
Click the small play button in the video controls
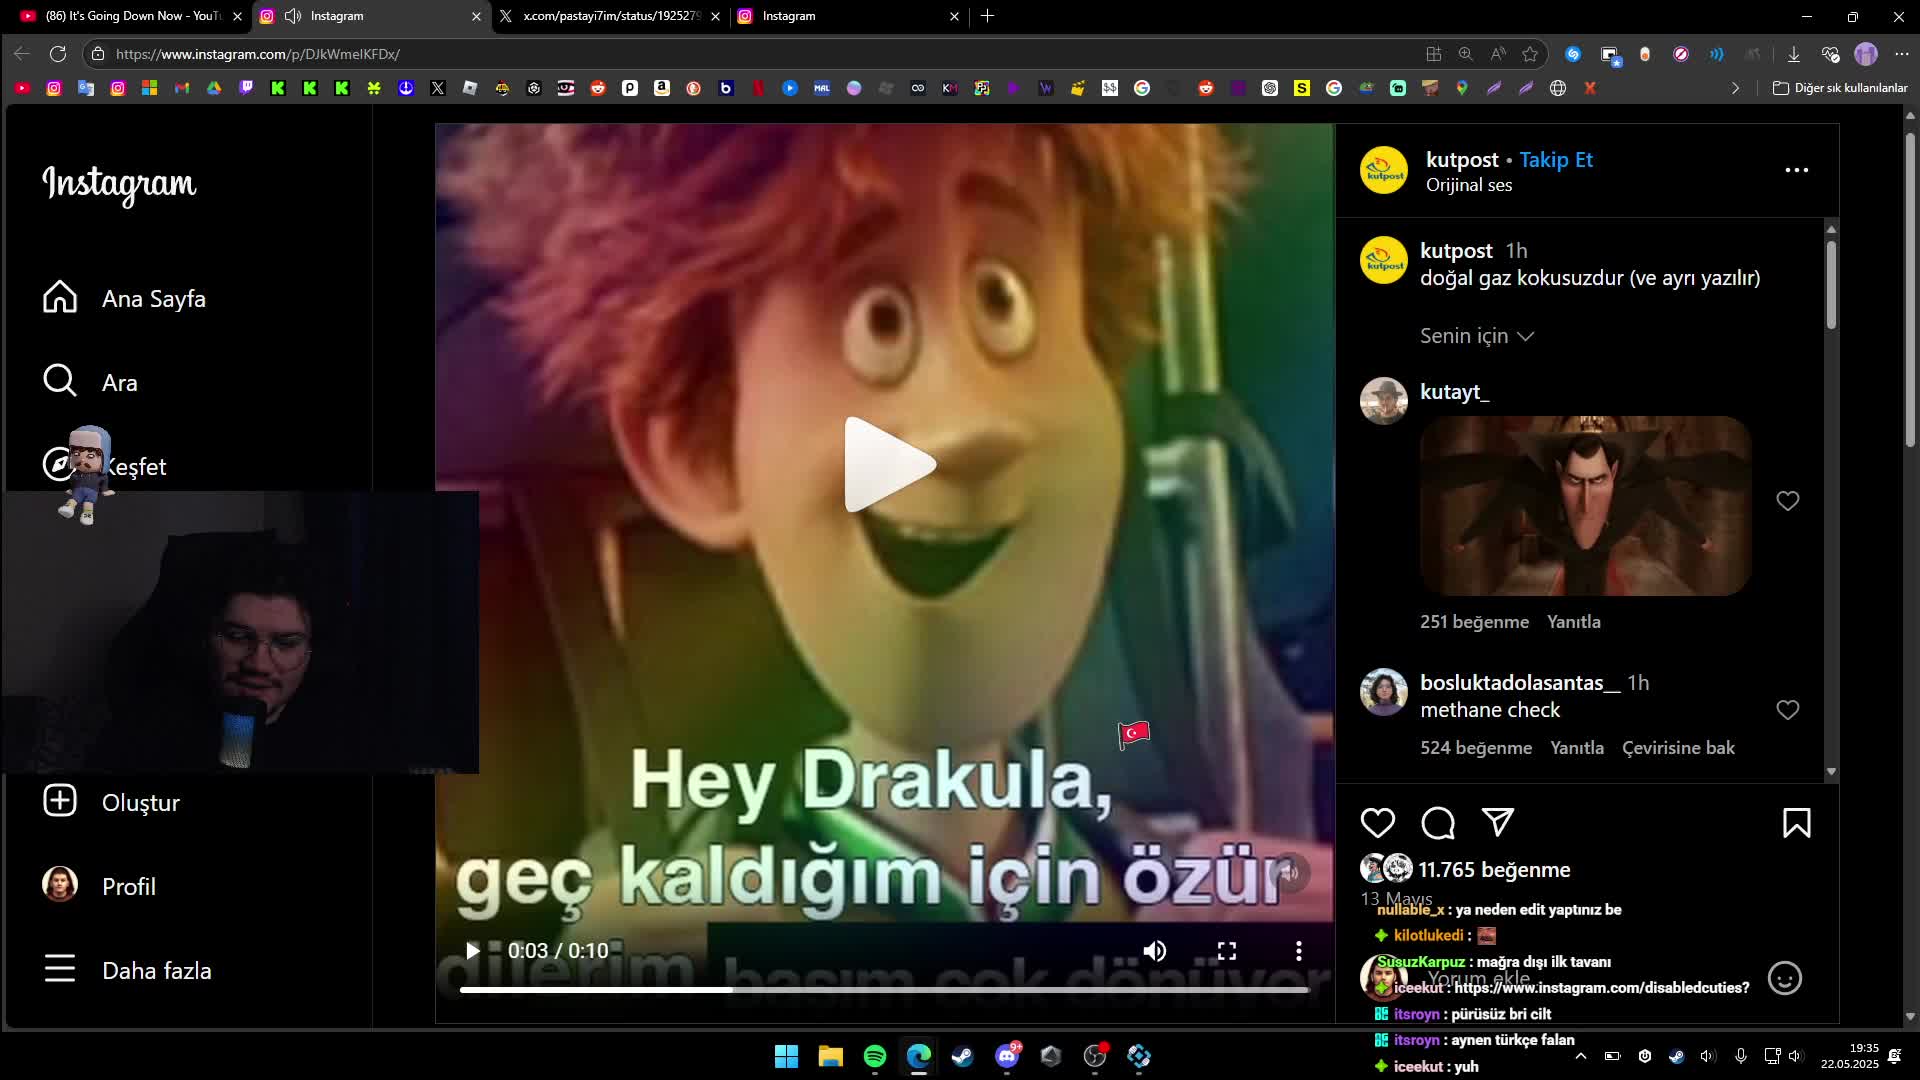pos(473,951)
